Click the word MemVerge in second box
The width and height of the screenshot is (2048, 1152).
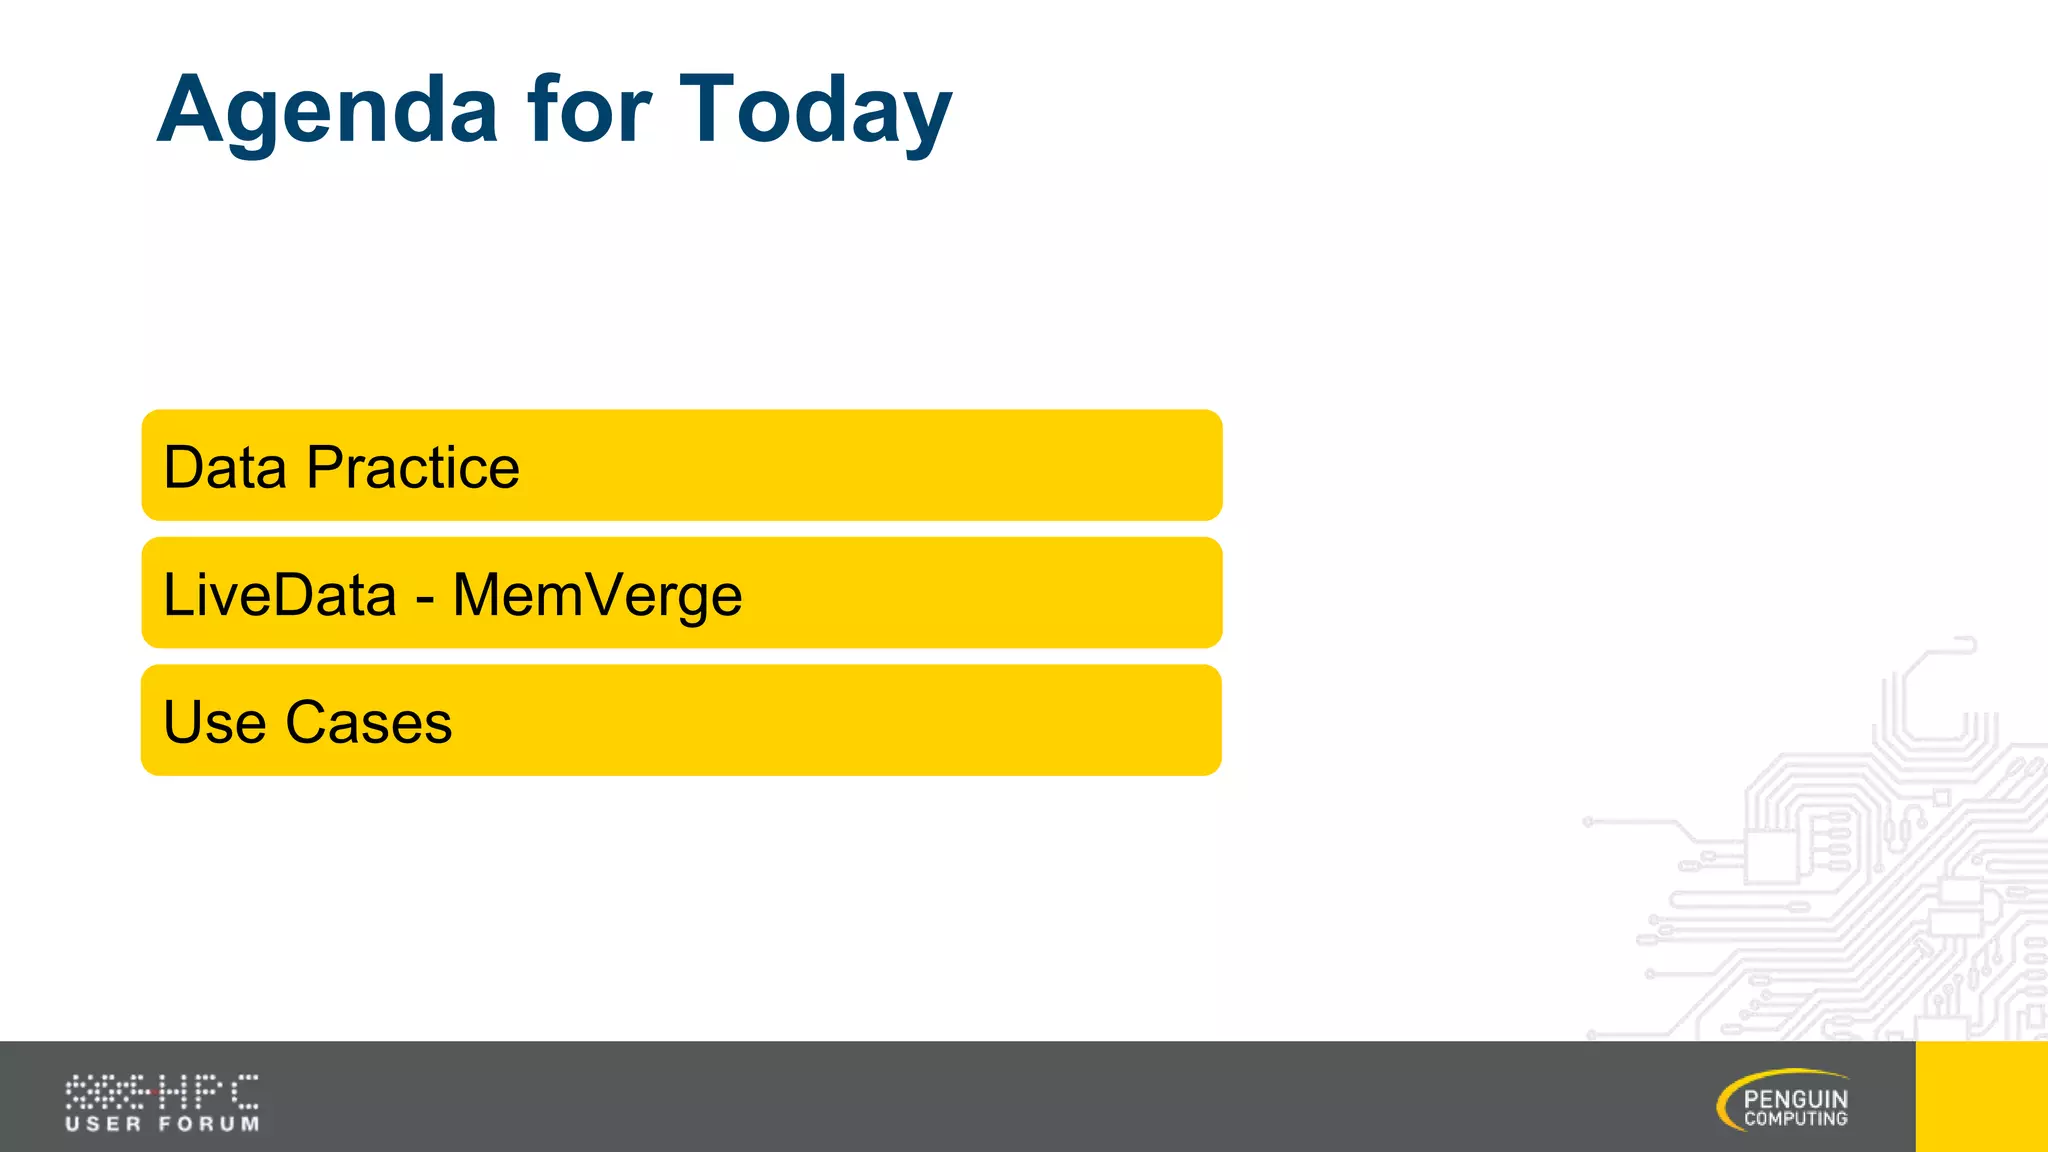tap(597, 596)
